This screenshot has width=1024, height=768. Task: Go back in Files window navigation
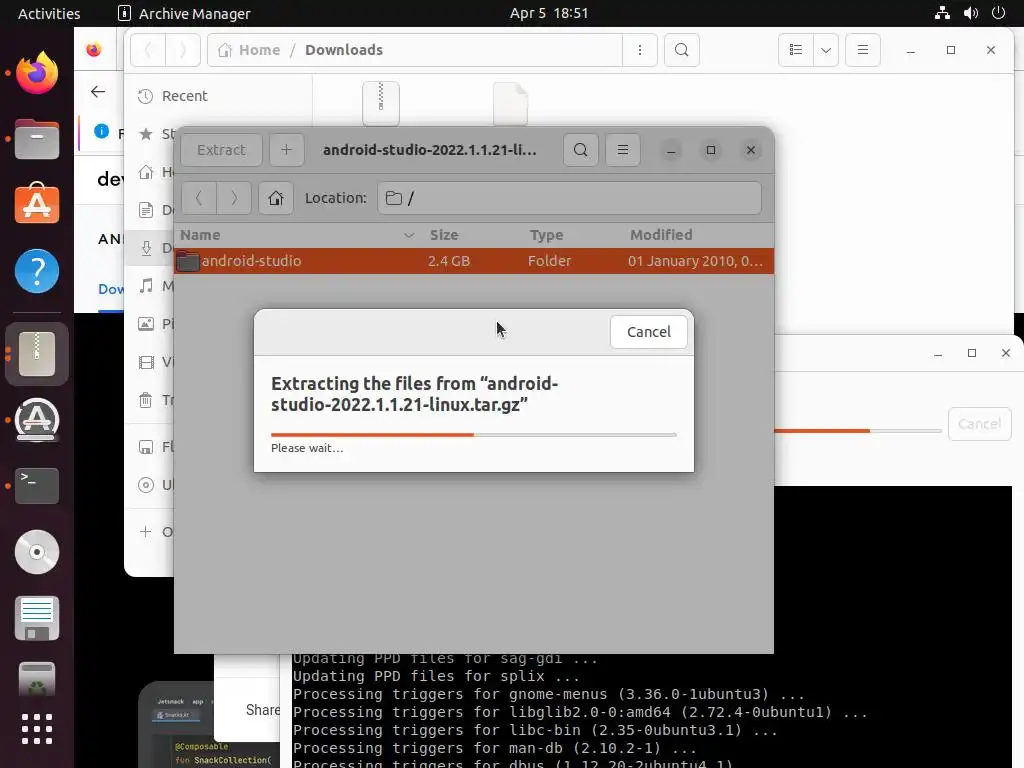tap(148, 50)
